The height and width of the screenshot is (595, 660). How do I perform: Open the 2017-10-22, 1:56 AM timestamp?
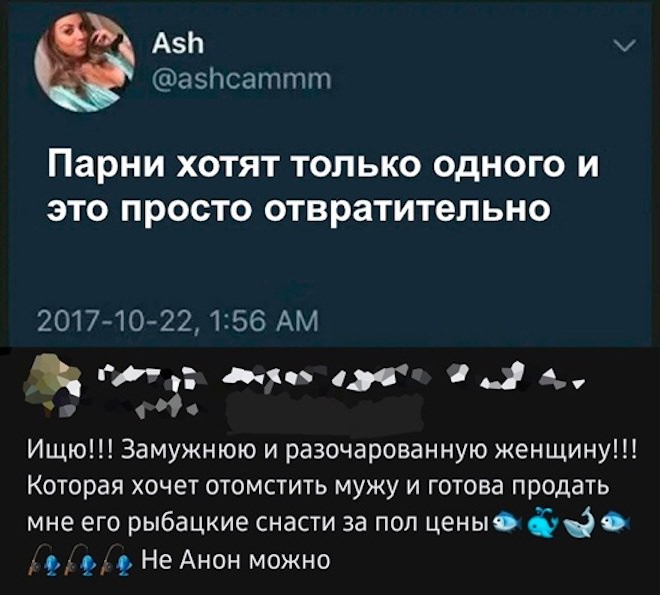coord(178,323)
